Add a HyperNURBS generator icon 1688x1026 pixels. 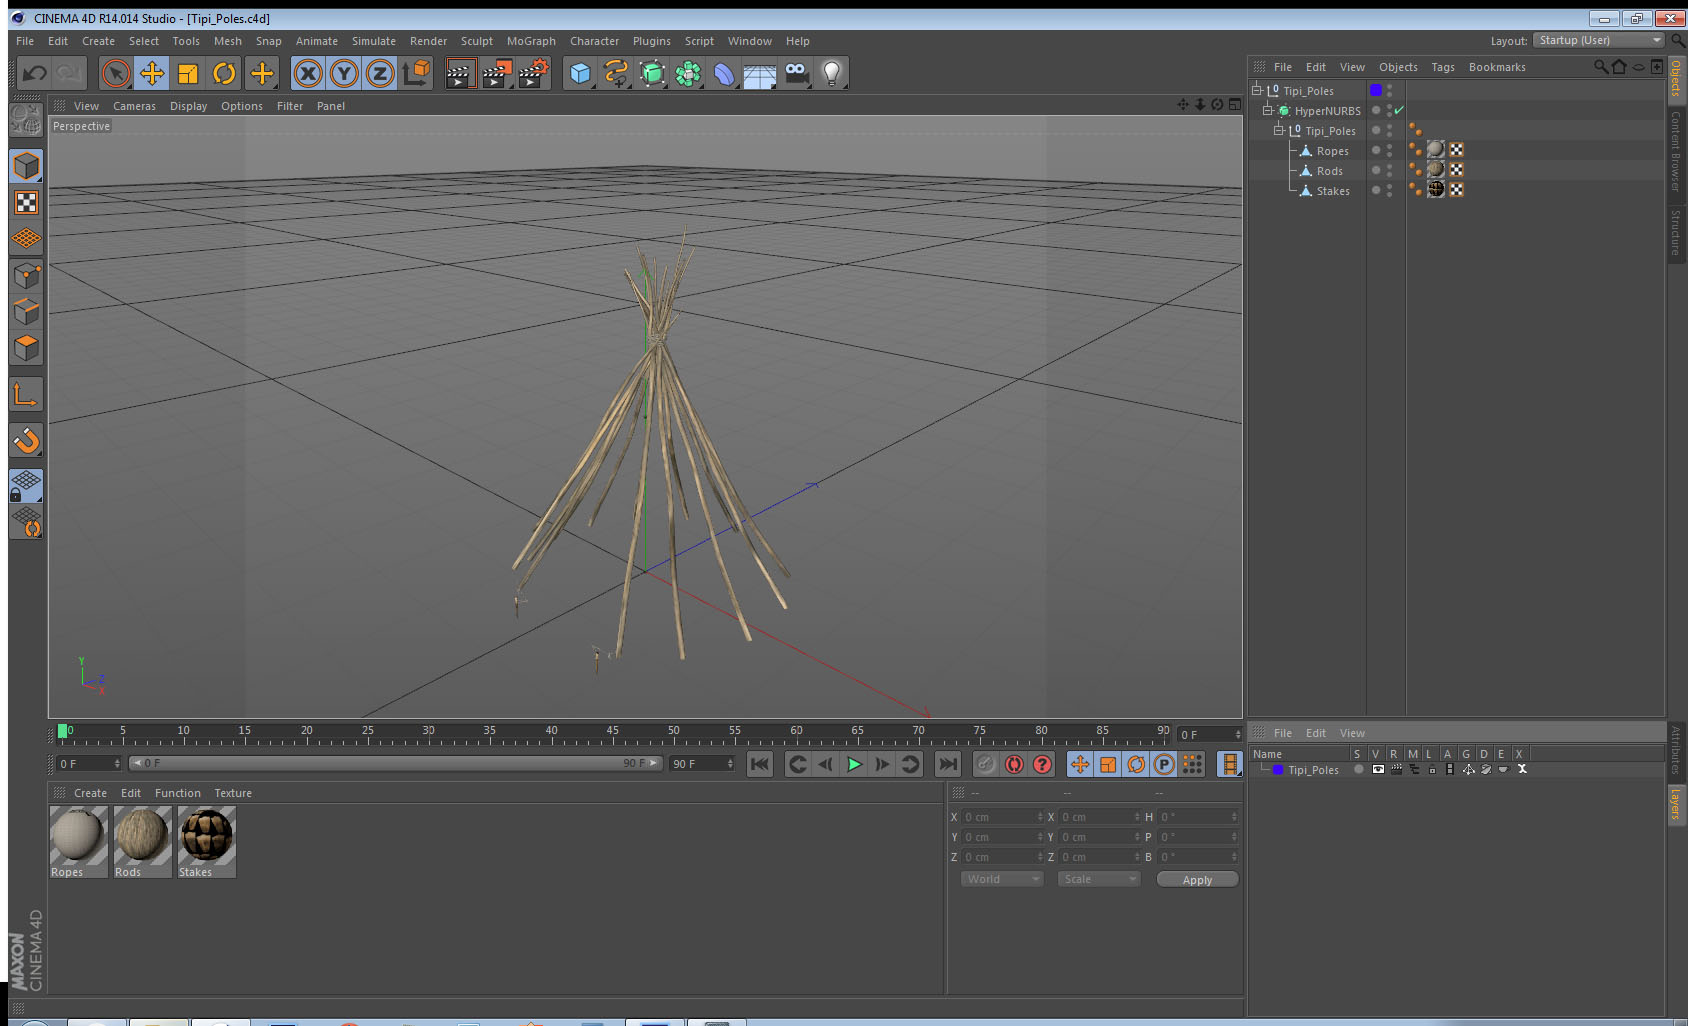coord(652,73)
